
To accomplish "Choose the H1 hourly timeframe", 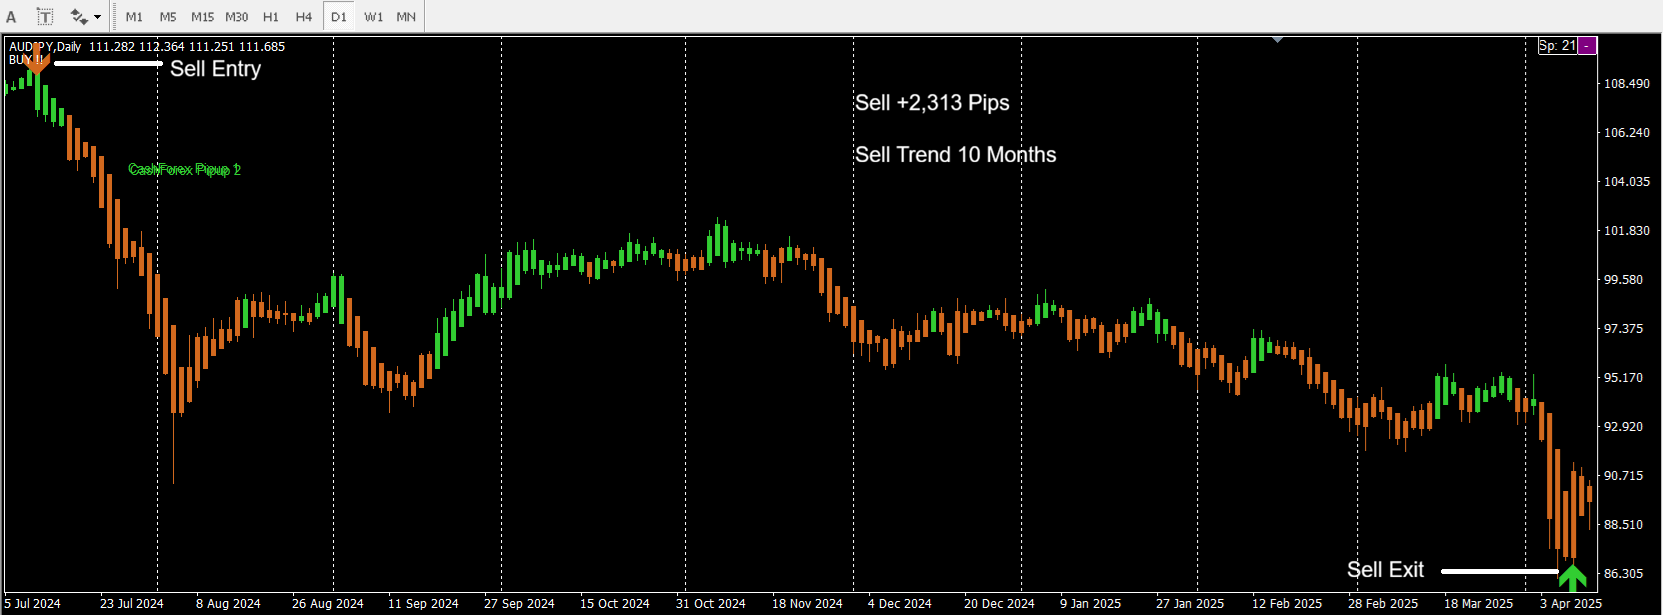I will (271, 17).
